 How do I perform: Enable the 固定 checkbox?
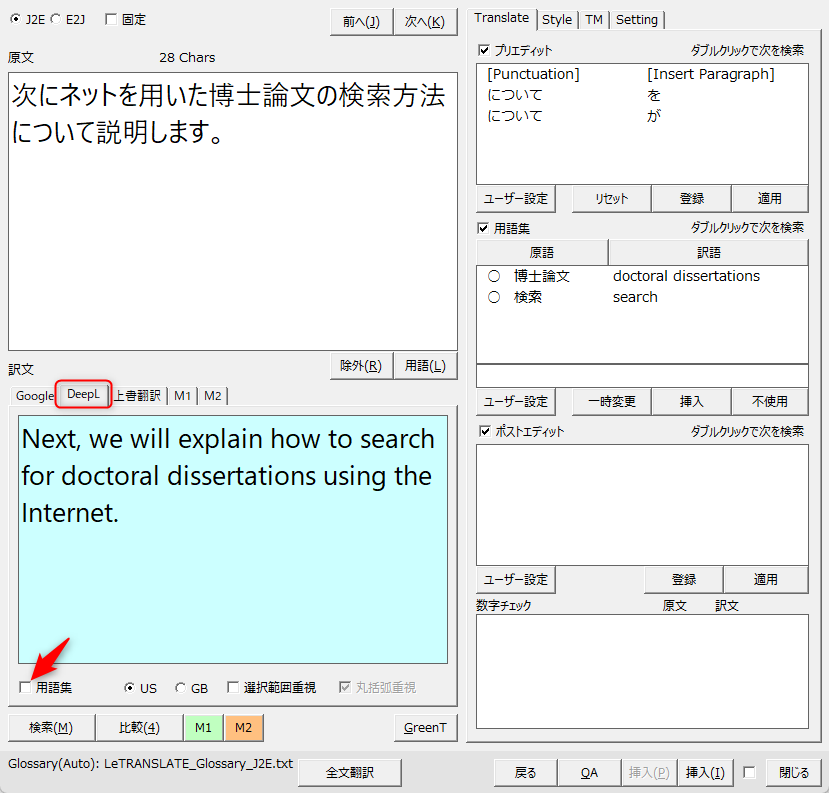point(110,19)
